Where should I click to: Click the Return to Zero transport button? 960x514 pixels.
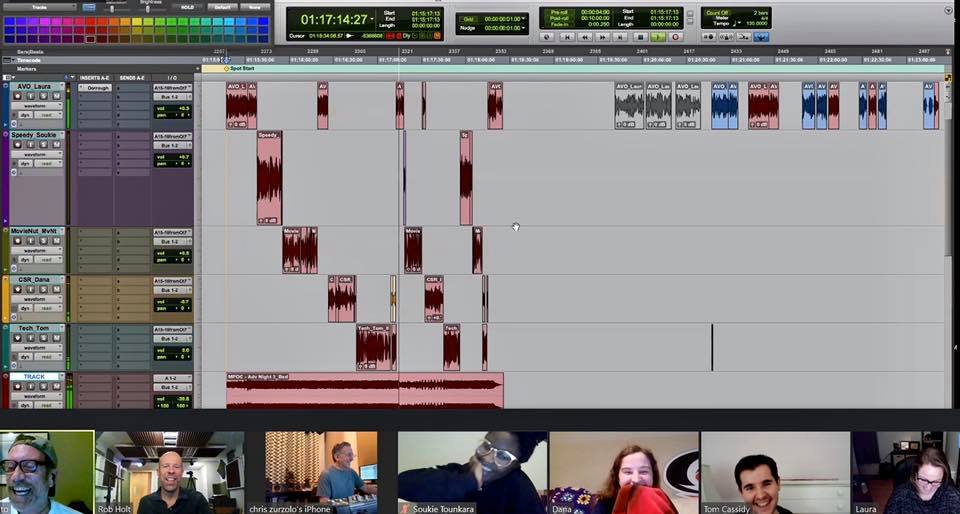click(568, 37)
